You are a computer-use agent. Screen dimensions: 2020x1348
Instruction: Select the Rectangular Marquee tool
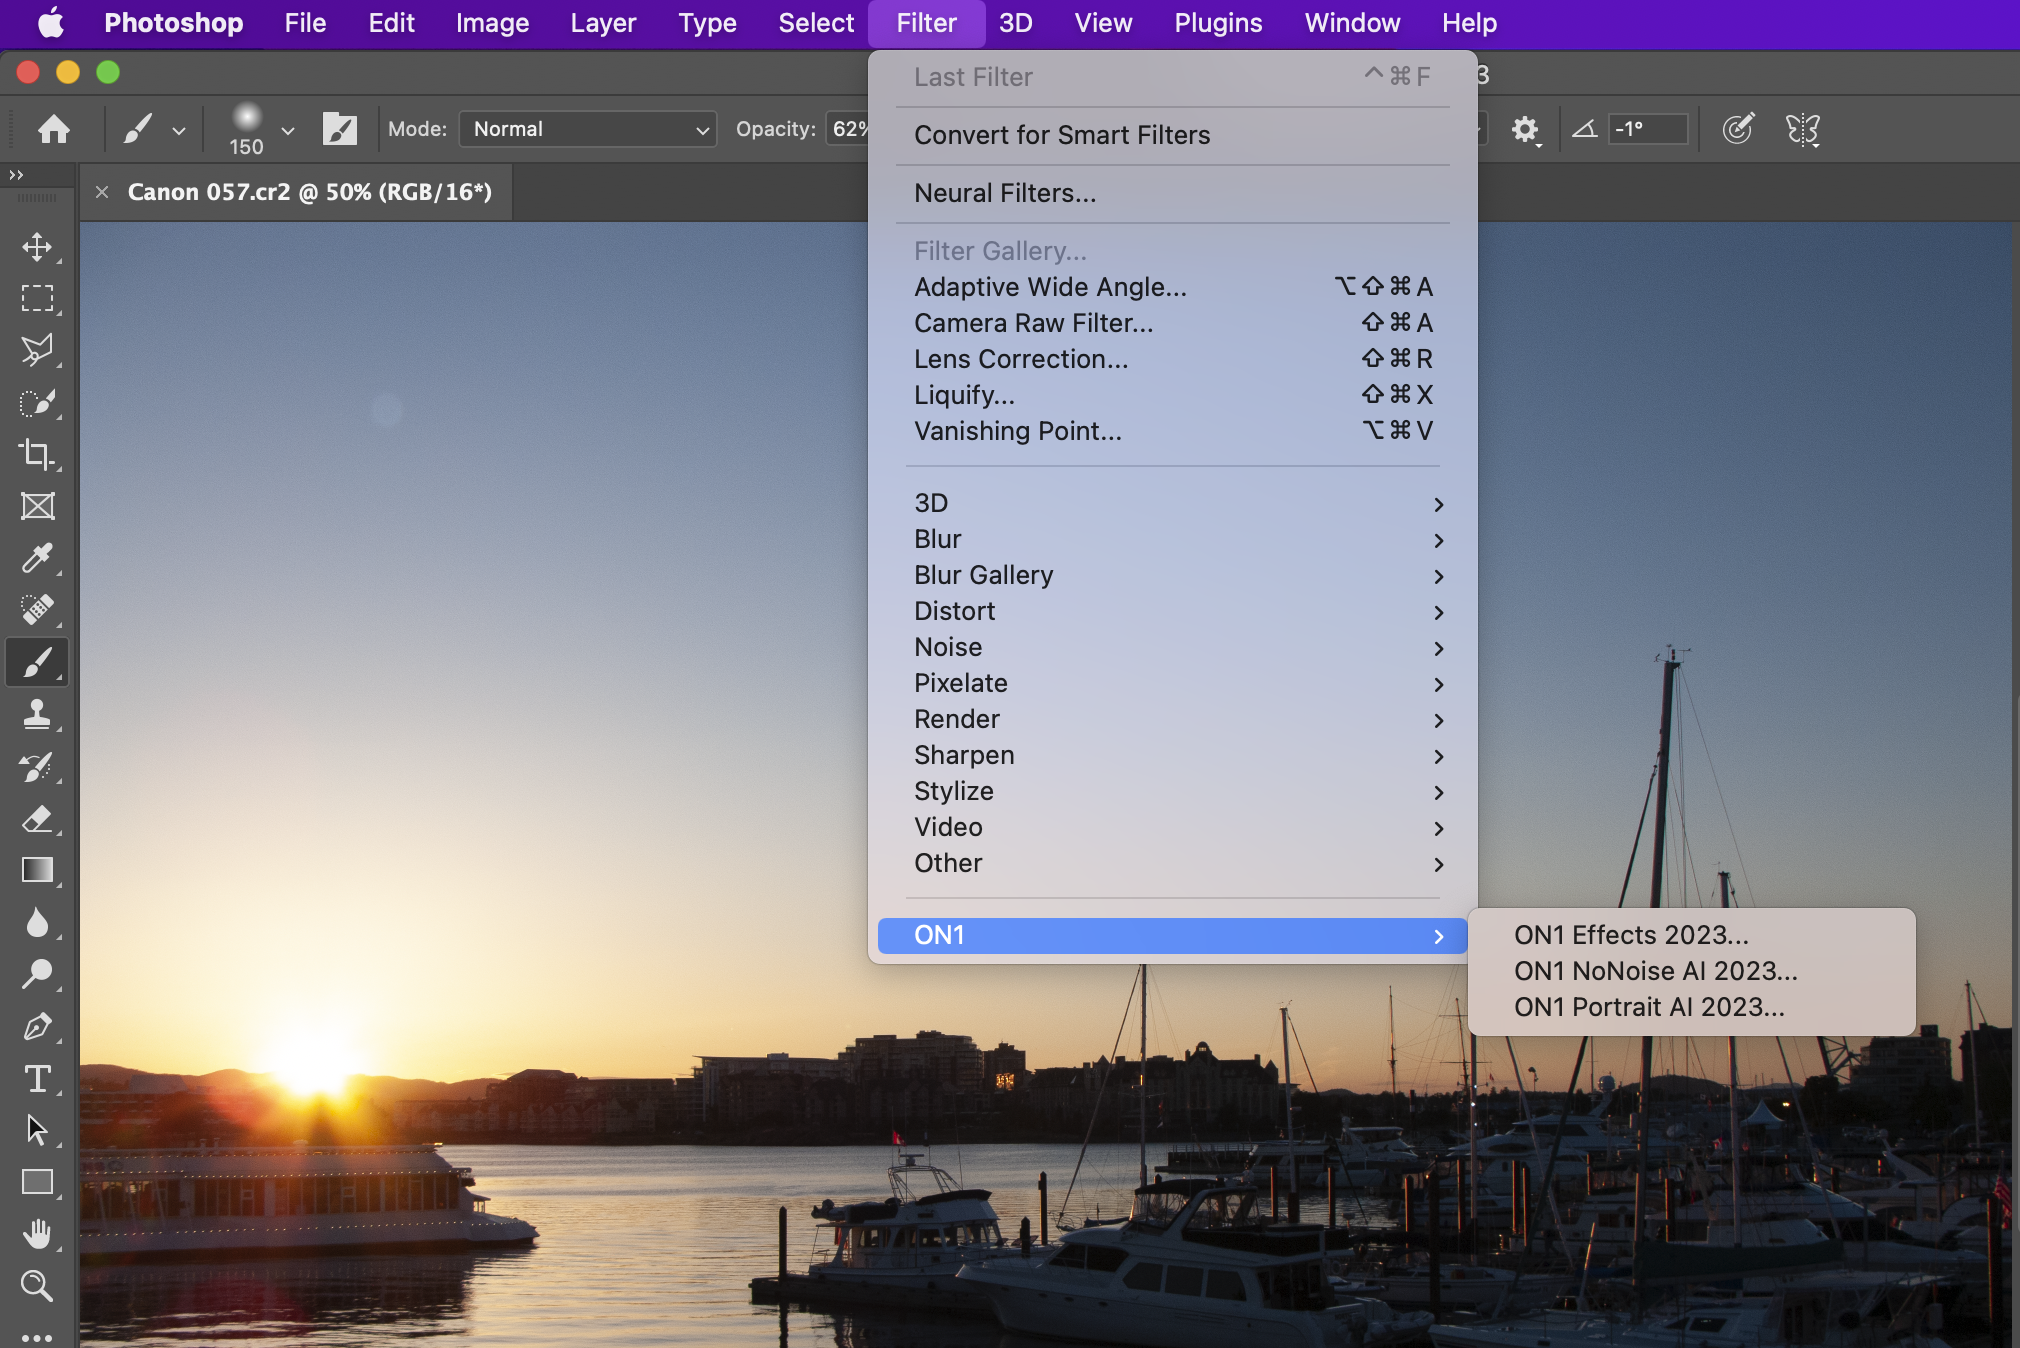click(37, 298)
